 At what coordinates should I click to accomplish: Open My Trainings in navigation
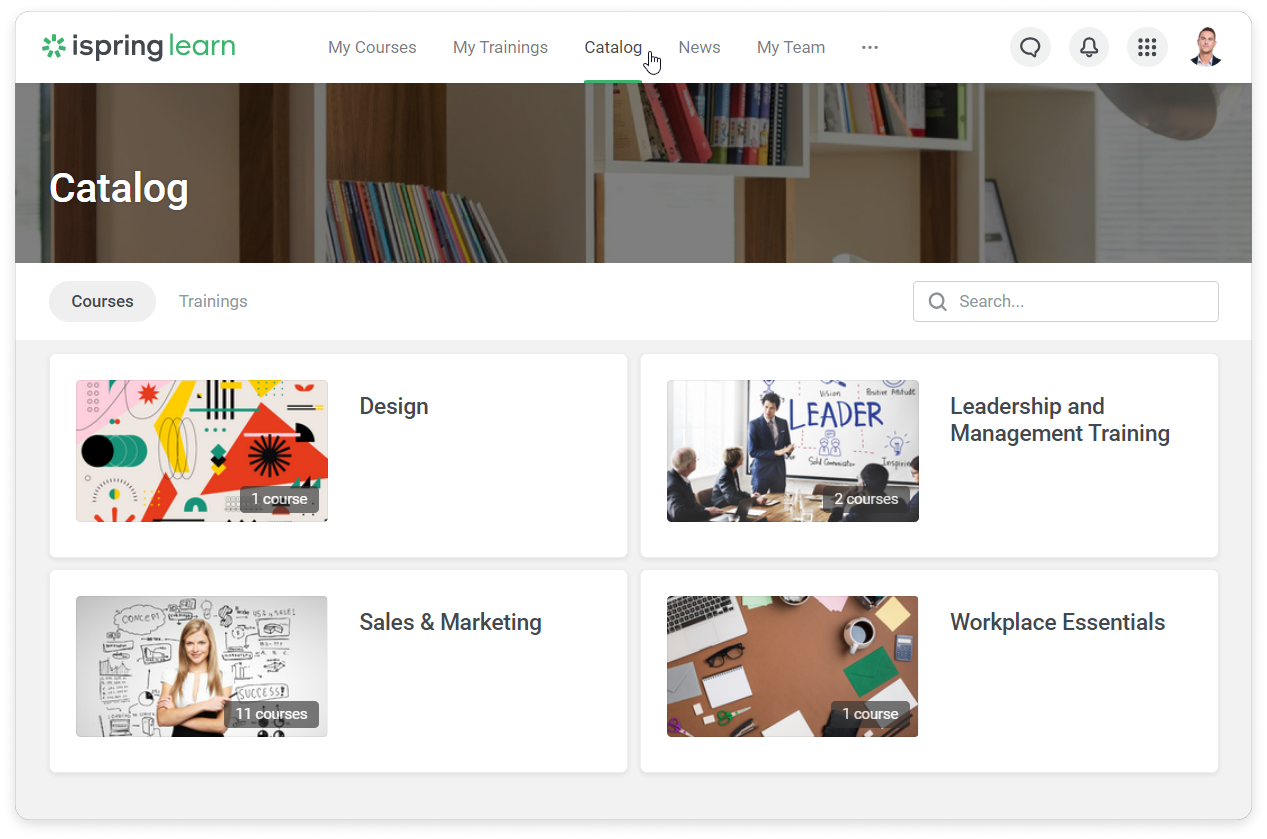(x=500, y=47)
